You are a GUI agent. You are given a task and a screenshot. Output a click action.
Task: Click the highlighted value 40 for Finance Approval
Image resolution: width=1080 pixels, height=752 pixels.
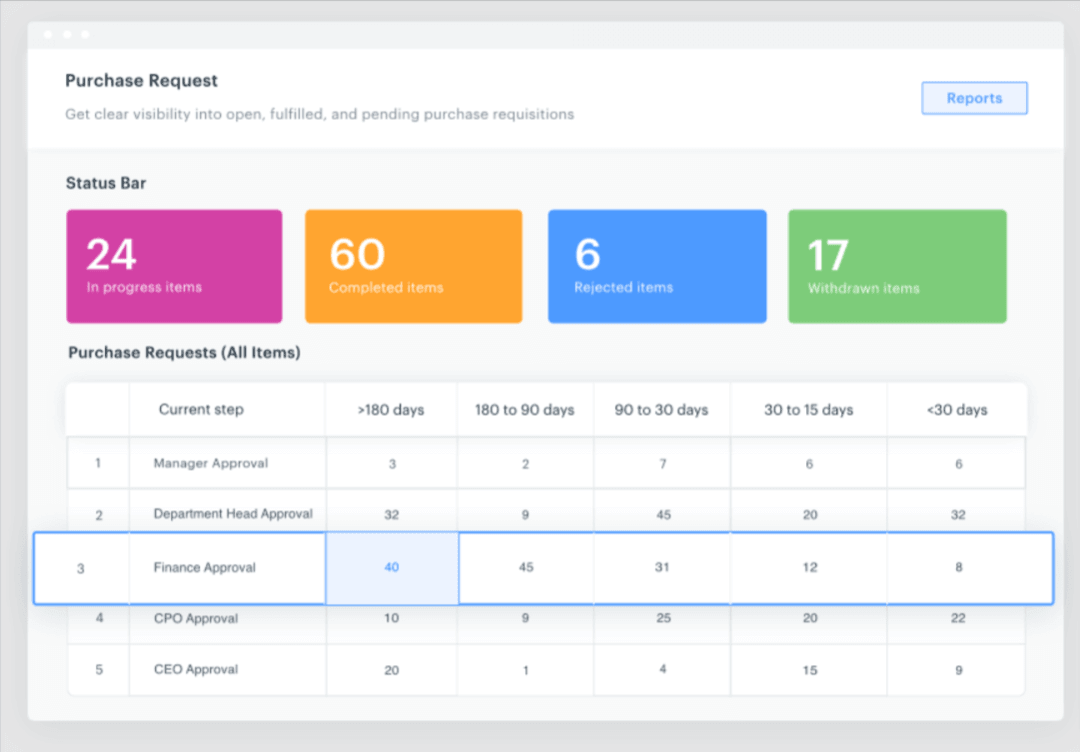[x=391, y=566]
